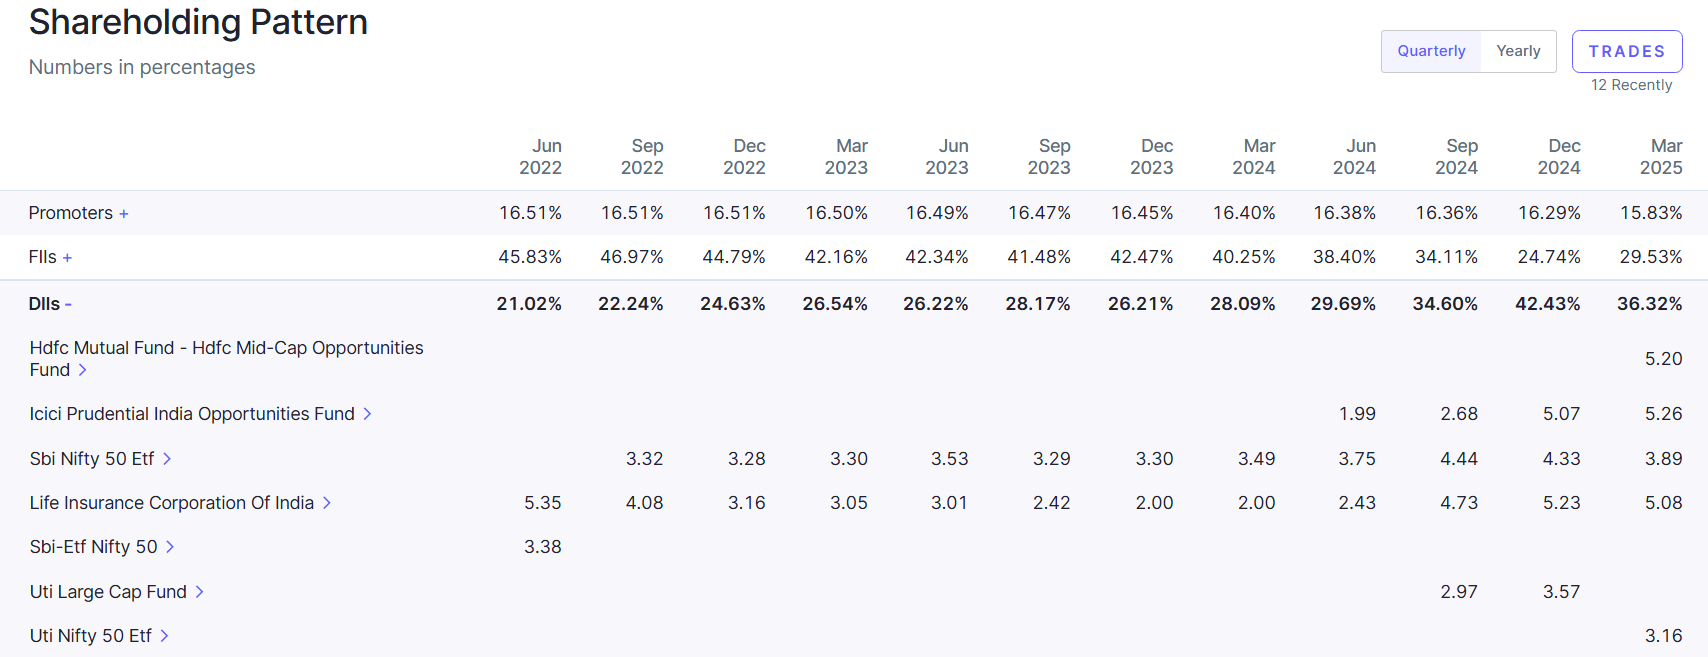Expand the Promoters row
This screenshot has height=657, width=1708.
pos(124,214)
